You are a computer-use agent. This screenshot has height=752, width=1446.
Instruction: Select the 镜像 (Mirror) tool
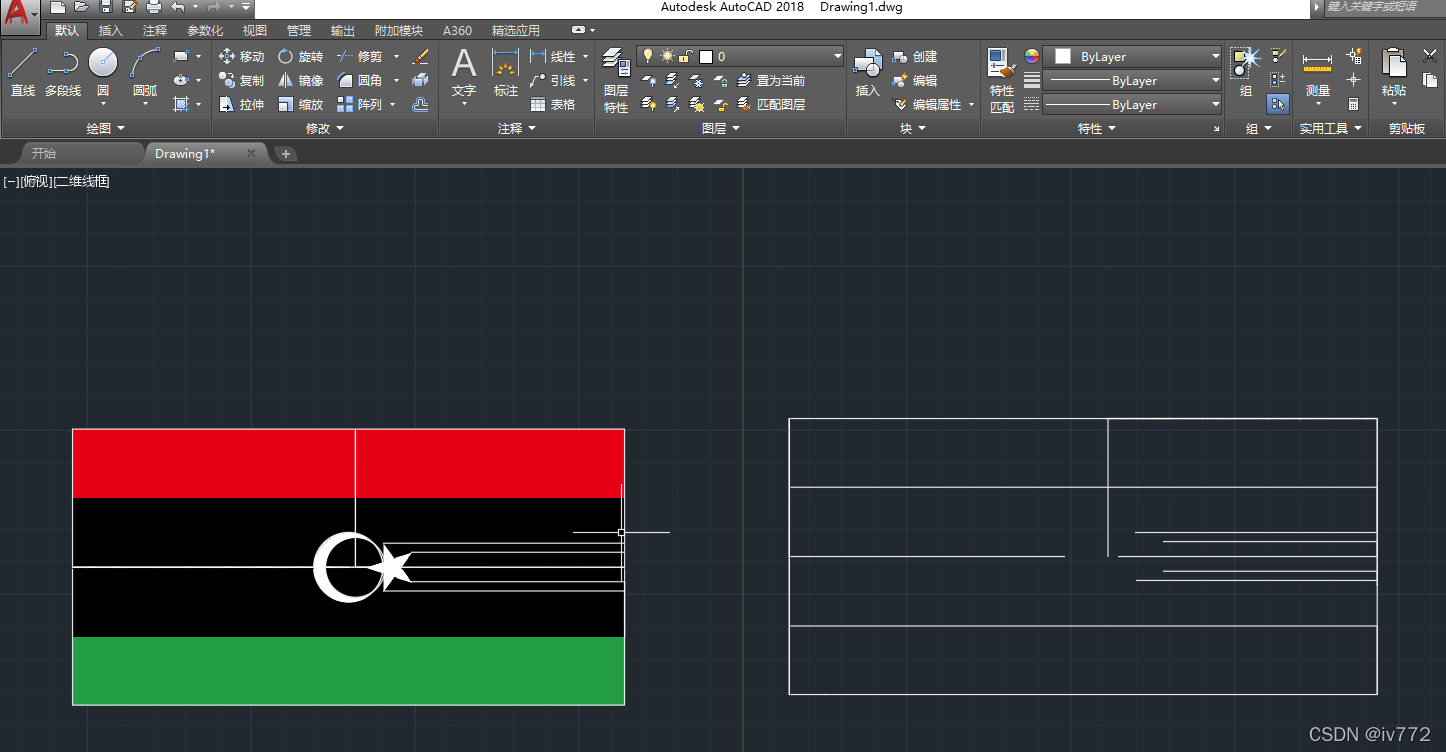point(300,80)
